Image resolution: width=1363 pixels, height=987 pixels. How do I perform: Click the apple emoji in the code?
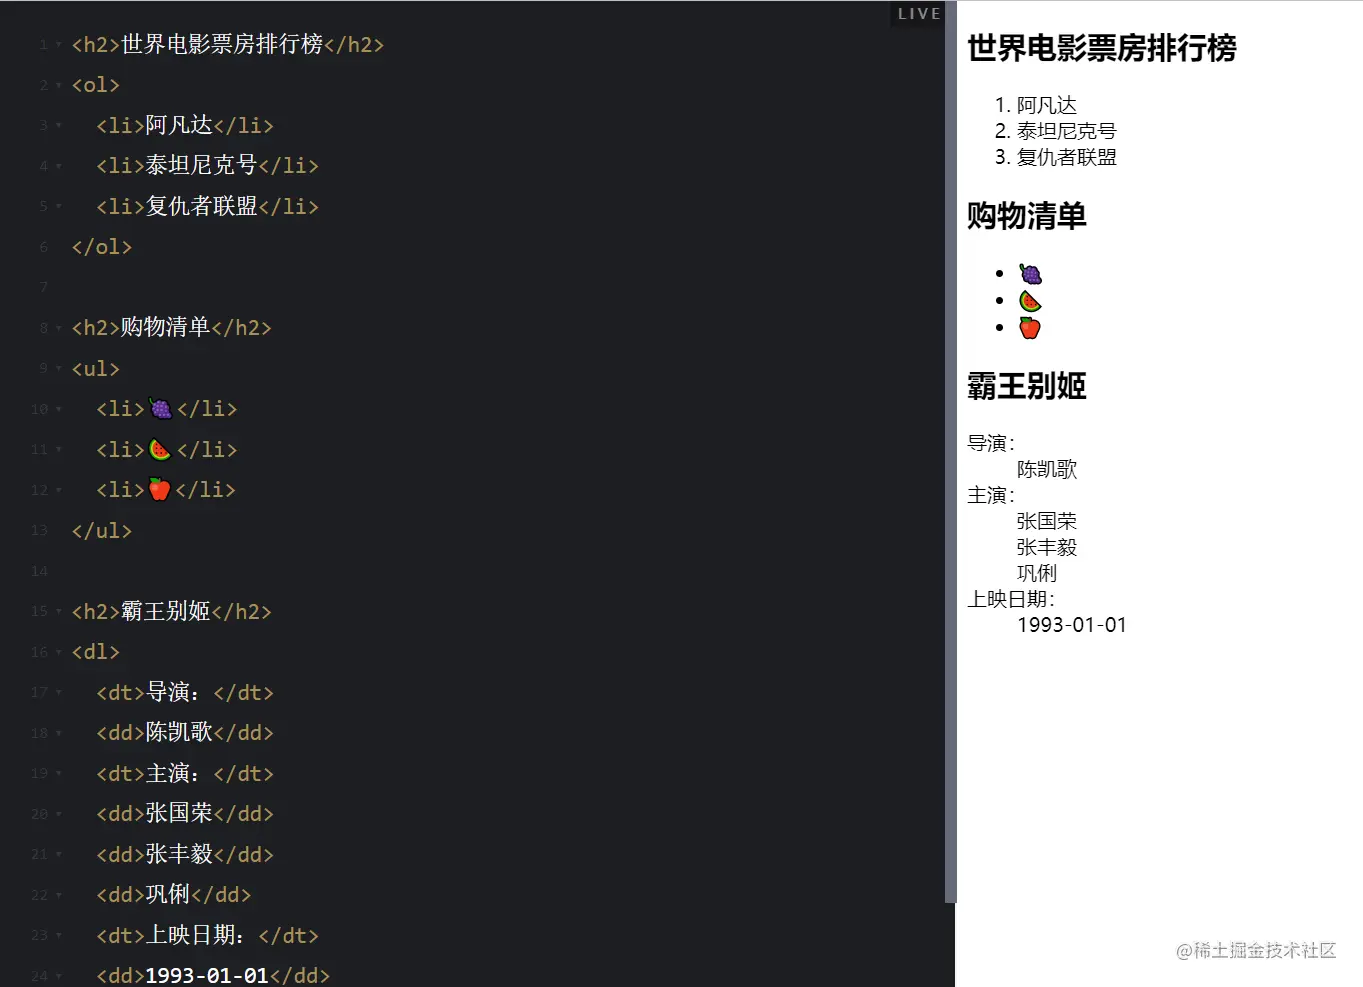tap(160, 489)
